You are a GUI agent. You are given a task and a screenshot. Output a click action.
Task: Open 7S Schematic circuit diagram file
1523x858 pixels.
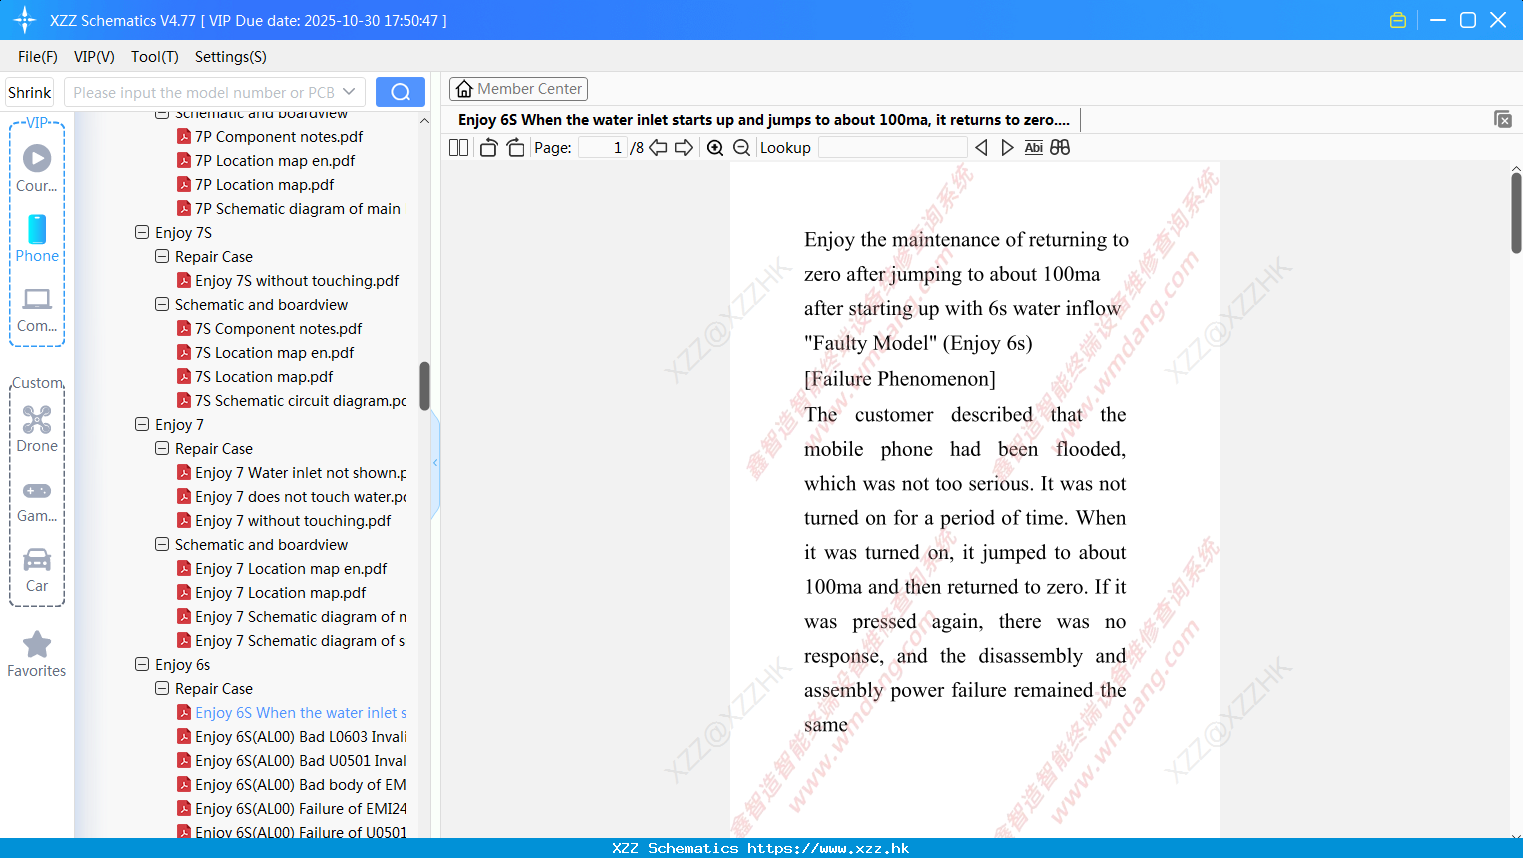[x=301, y=400]
